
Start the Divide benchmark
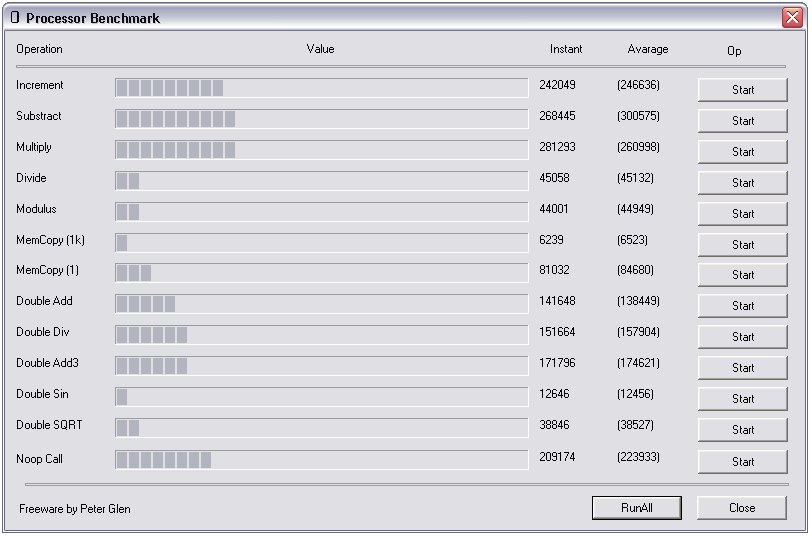tap(742, 183)
